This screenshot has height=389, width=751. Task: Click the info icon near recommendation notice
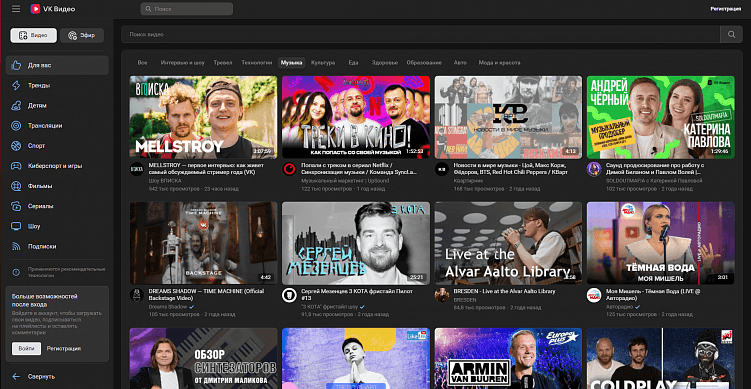pyautogui.click(x=16, y=272)
